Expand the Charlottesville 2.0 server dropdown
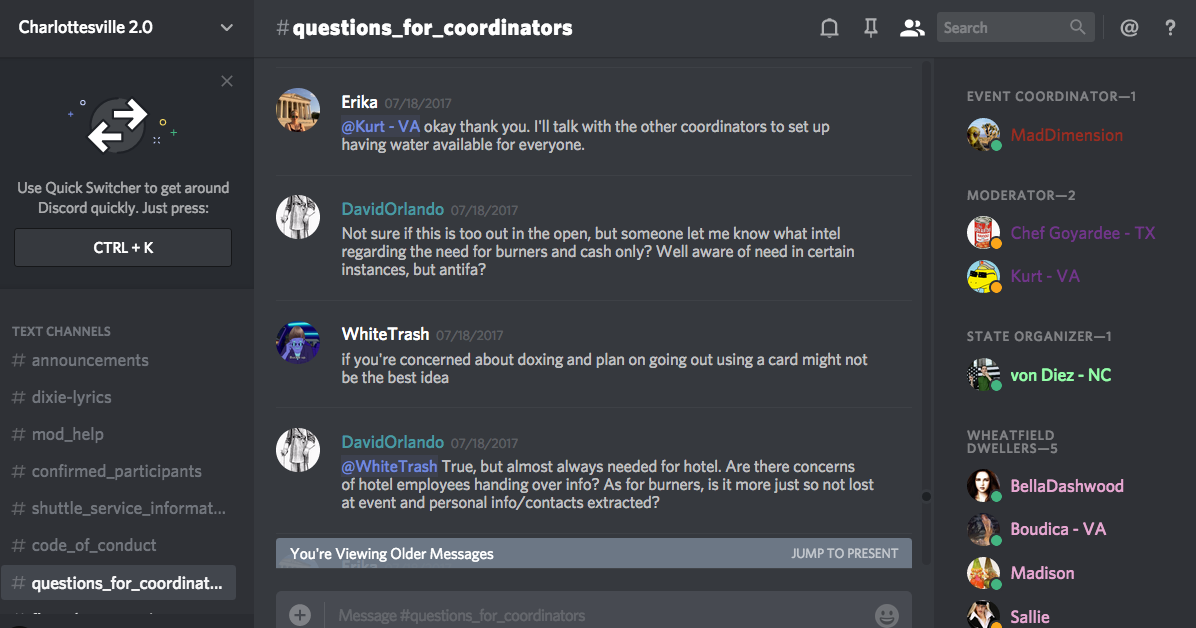Image resolution: width=1196 pixels, height=628 pixels. [x=226, y=28]
